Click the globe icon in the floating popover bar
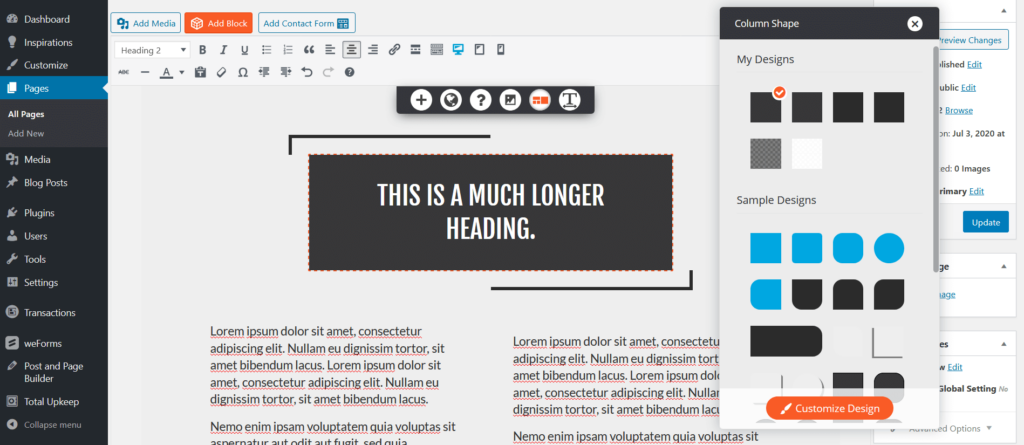The width and height of the screenshot is (1024, 445). tap(451, 100)
